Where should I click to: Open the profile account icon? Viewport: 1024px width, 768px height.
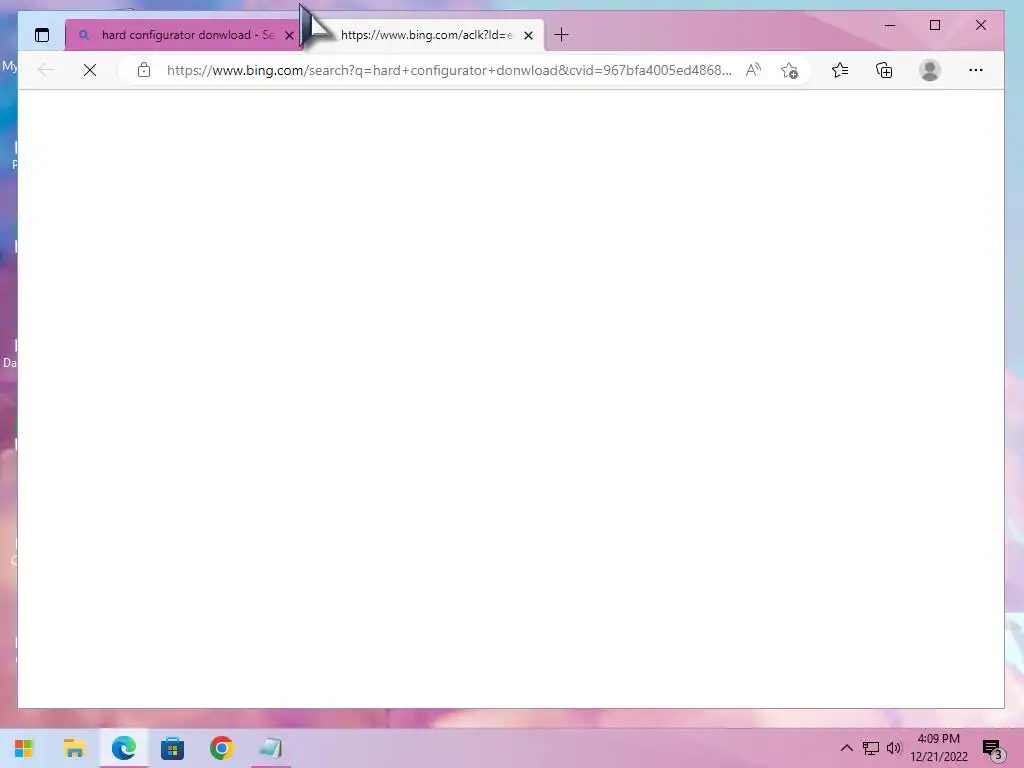pyautogui.click(x=929, y=70)
